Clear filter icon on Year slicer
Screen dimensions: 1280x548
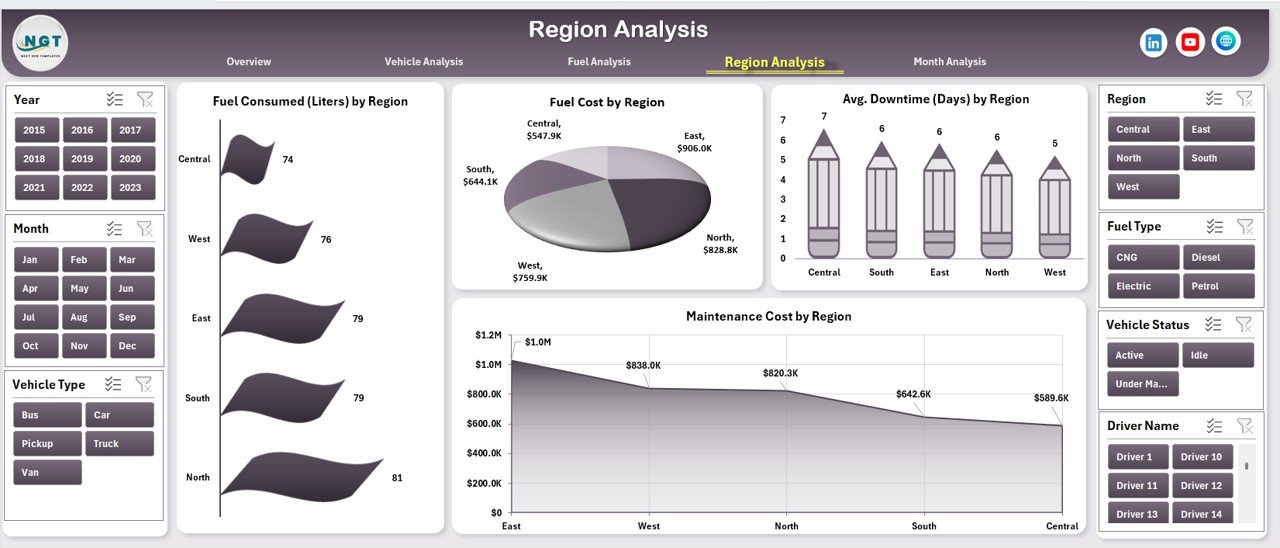(145, 99)
